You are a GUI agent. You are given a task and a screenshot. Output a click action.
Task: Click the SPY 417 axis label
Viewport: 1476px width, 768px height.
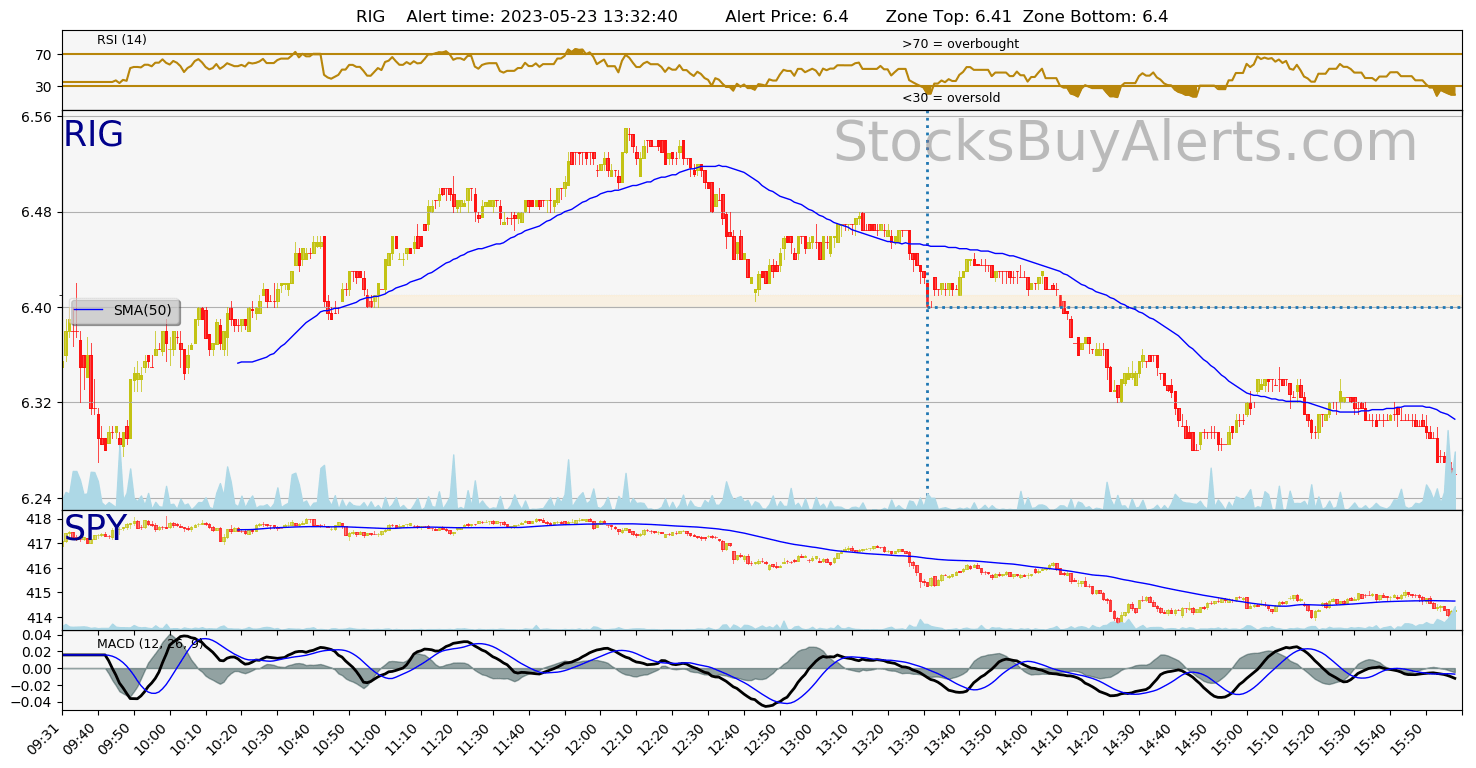coord(40,544)
